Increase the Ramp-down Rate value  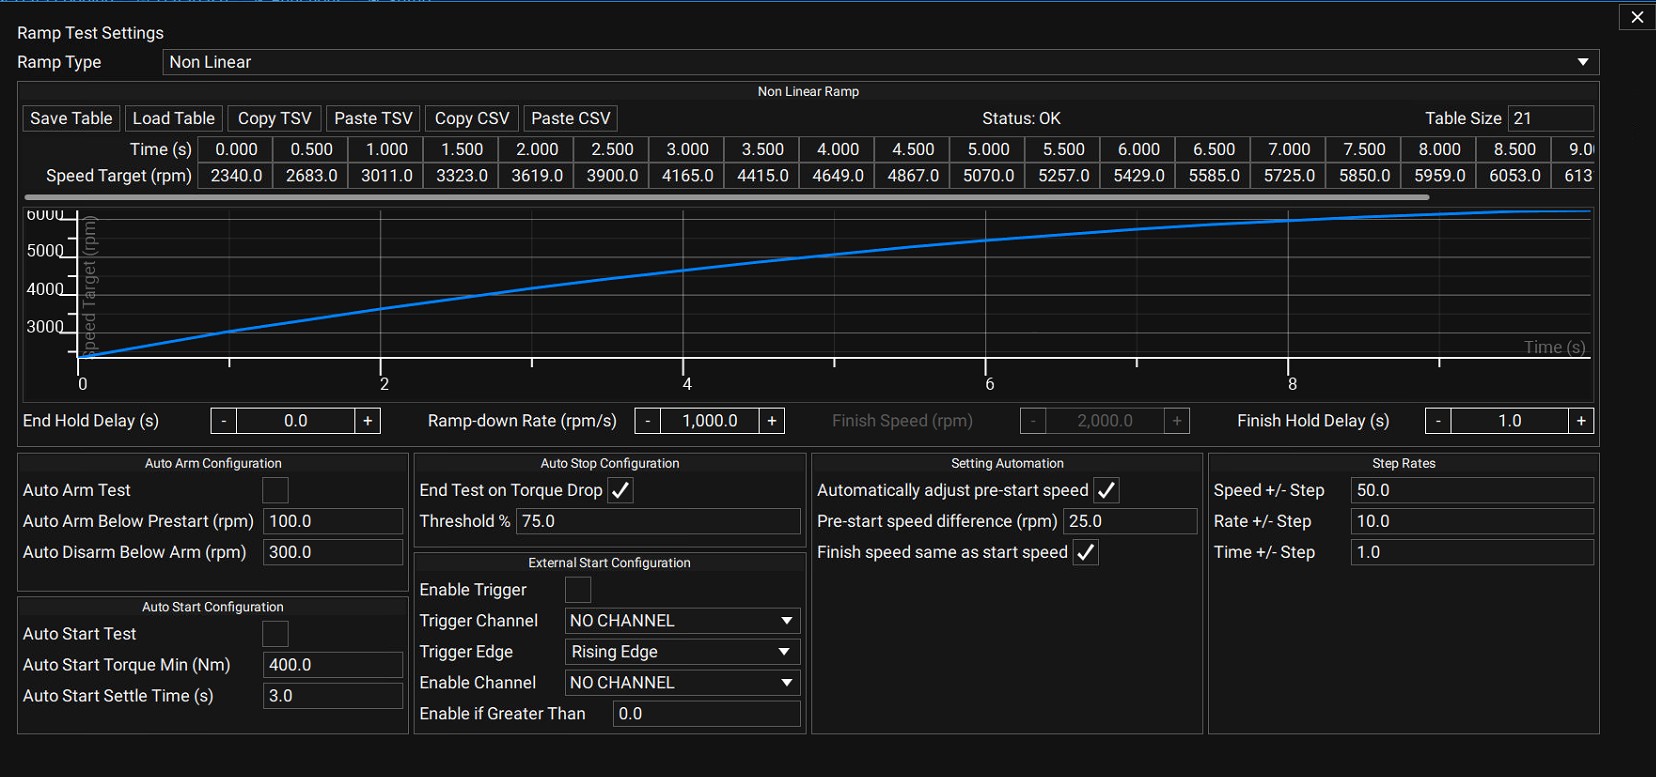click(772, 421)
